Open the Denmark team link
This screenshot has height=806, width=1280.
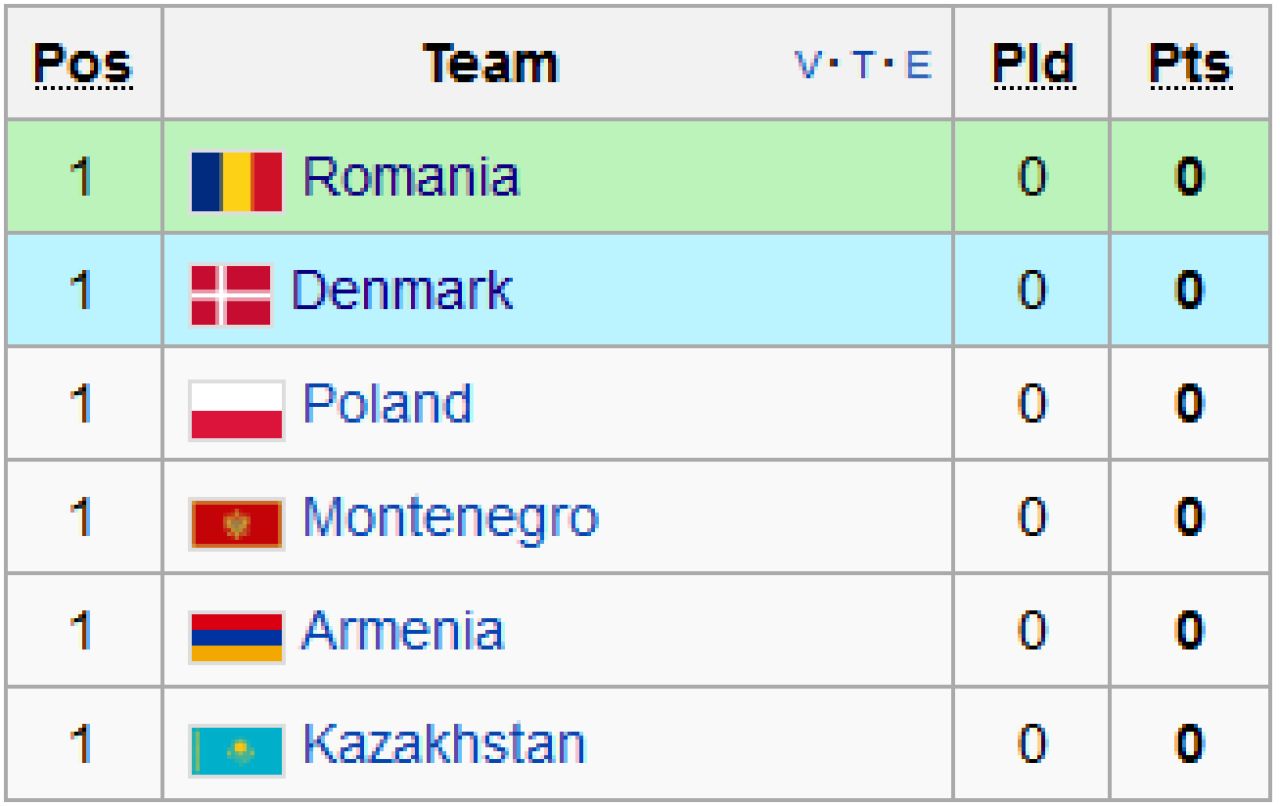point(402,290)
